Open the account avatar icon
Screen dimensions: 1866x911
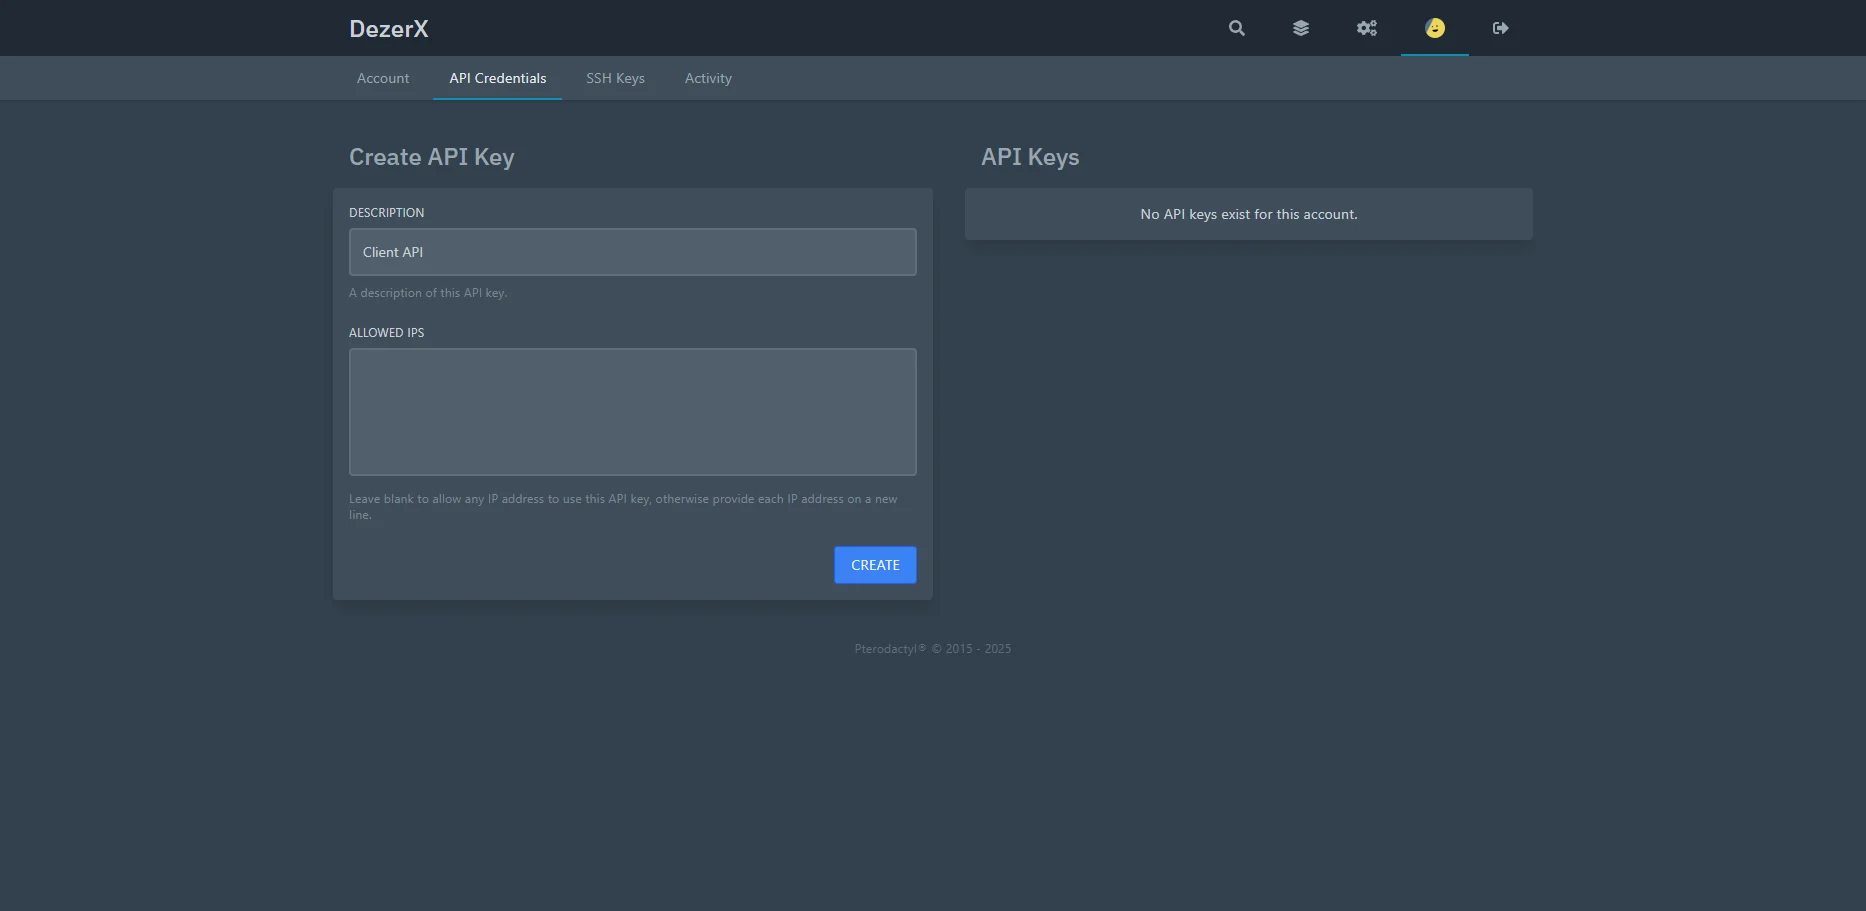pos(1435,28)
